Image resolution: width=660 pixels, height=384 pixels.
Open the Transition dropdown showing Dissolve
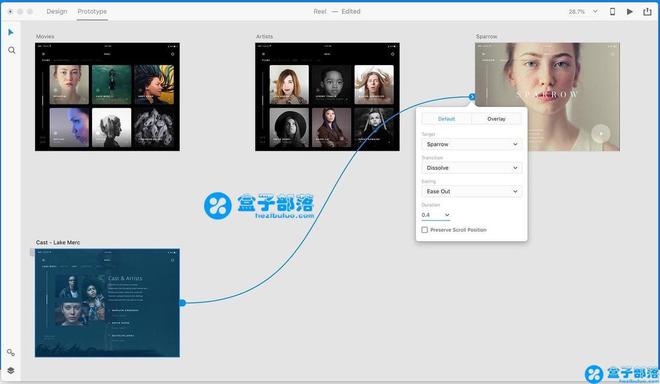[x=471, y=168]
